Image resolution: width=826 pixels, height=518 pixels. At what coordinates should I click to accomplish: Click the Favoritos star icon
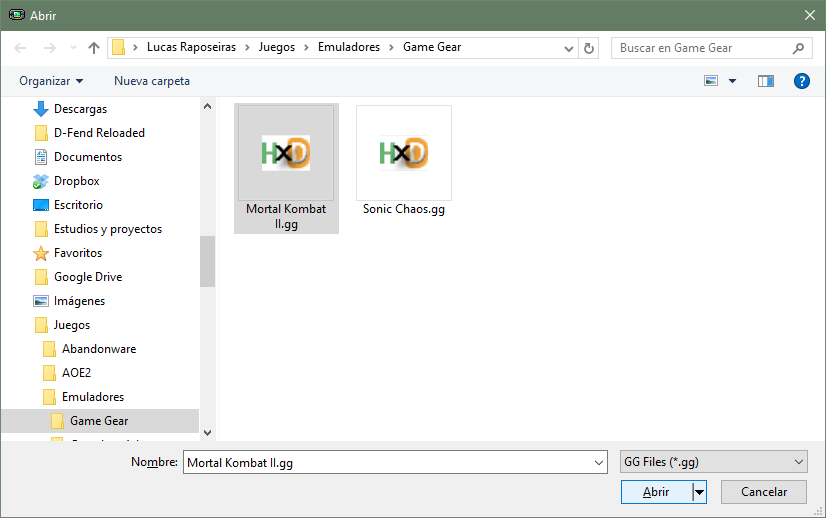(x=41, y=253)
